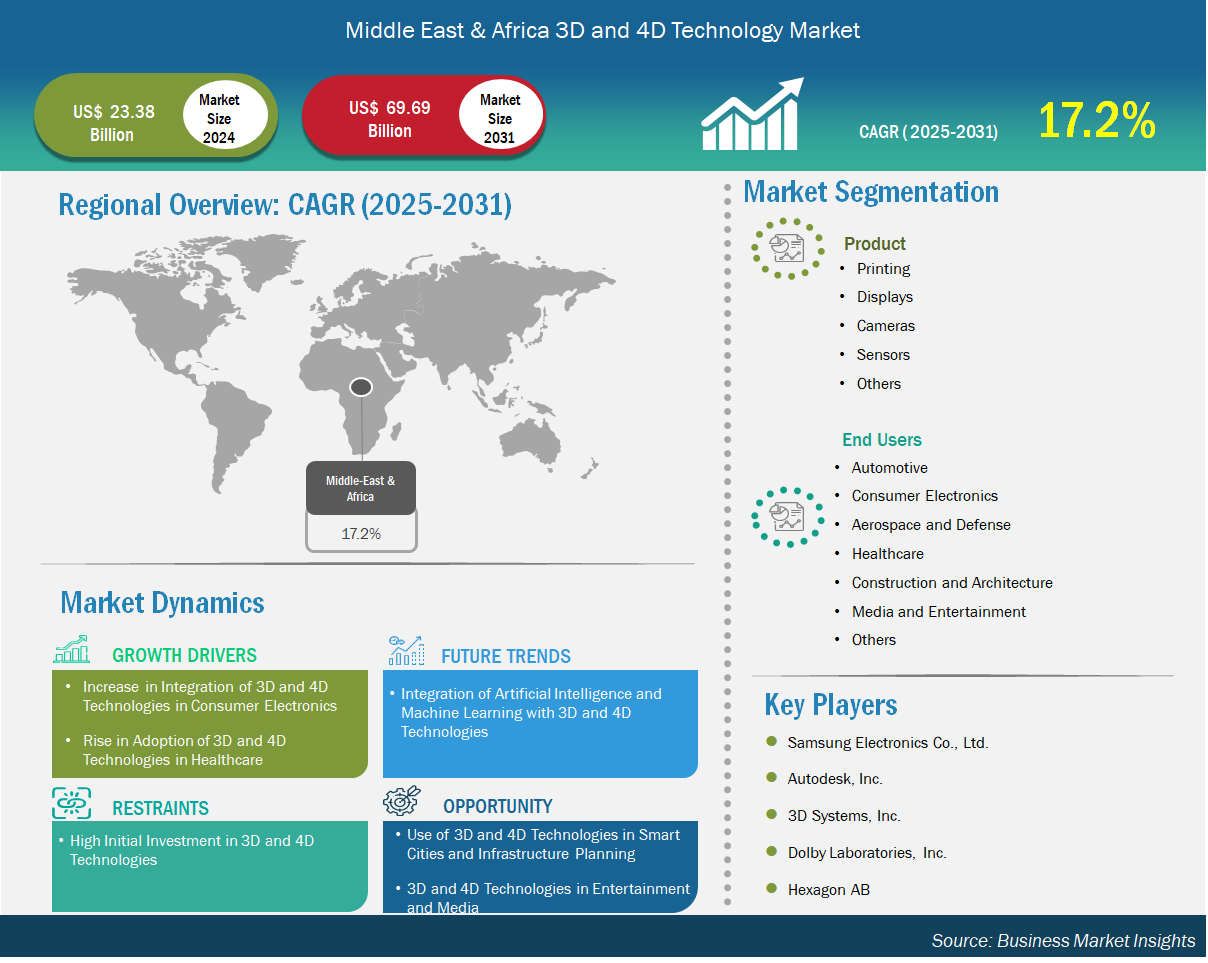Screen dimensions: 1208x963
Task: Select Printing in the Product list
Action: click(x=883, y=269)
